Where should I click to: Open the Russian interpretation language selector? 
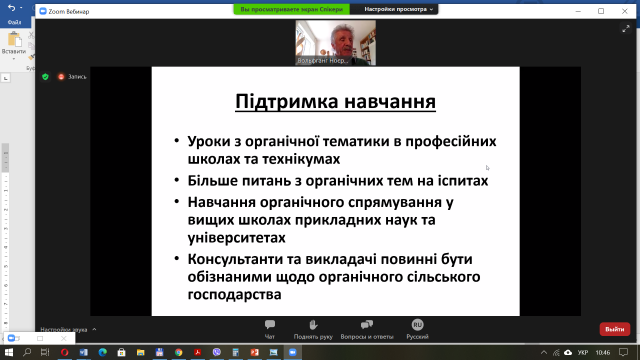pos(417,330)
